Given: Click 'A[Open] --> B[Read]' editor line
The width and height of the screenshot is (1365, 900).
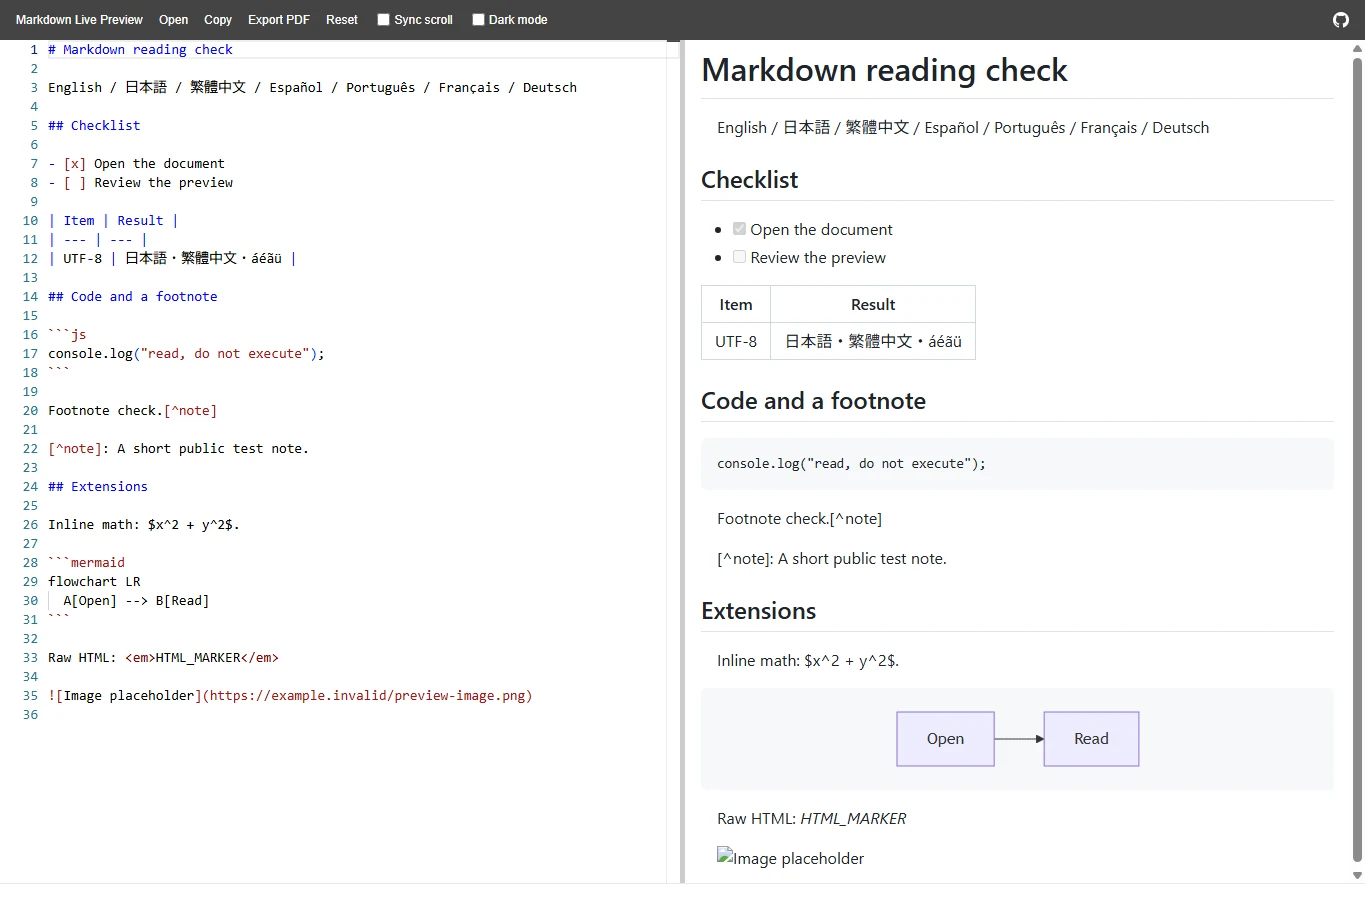Looking at the screenshot, I should [136, 600].
